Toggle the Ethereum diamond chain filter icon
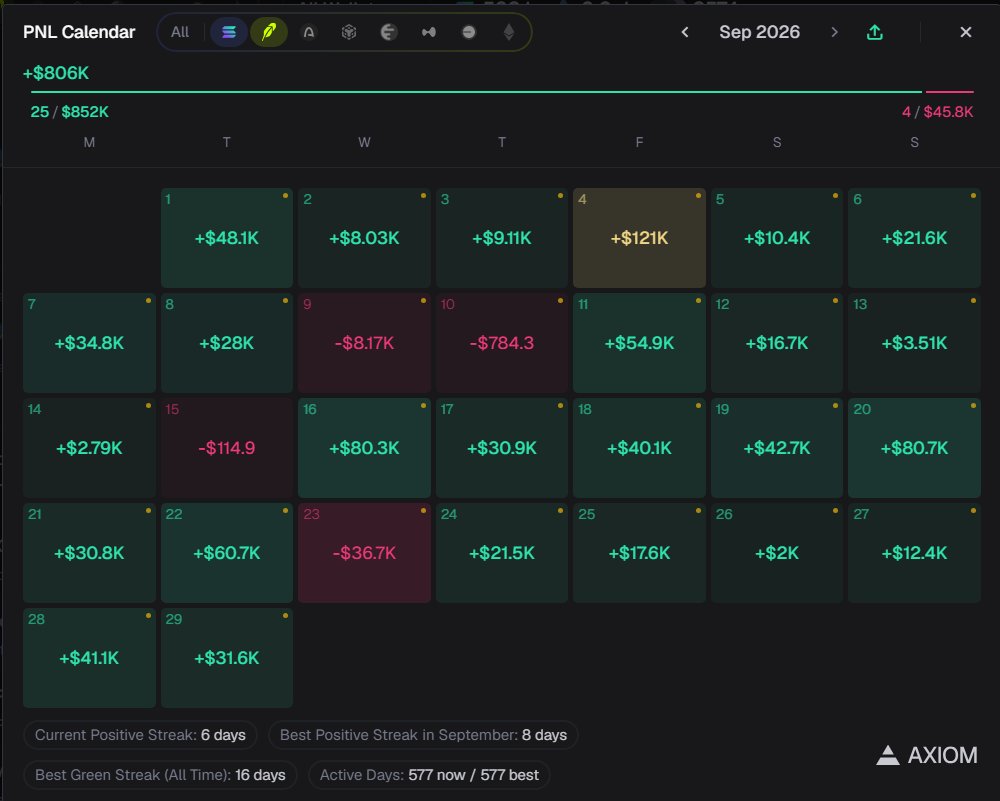 [x=509, y=32]
